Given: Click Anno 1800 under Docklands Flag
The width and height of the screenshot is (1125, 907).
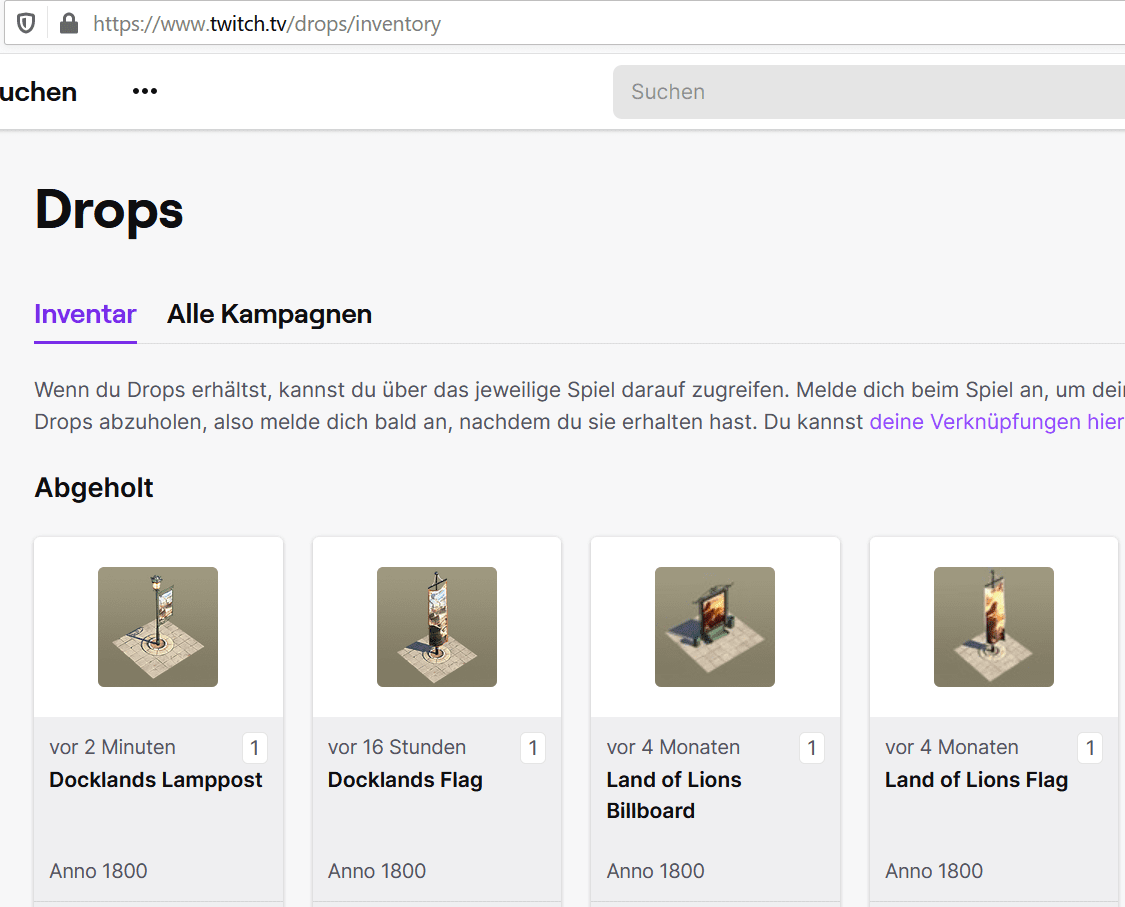Looking at the screenshot, I should pyautogui.click(x=377, y=871).
